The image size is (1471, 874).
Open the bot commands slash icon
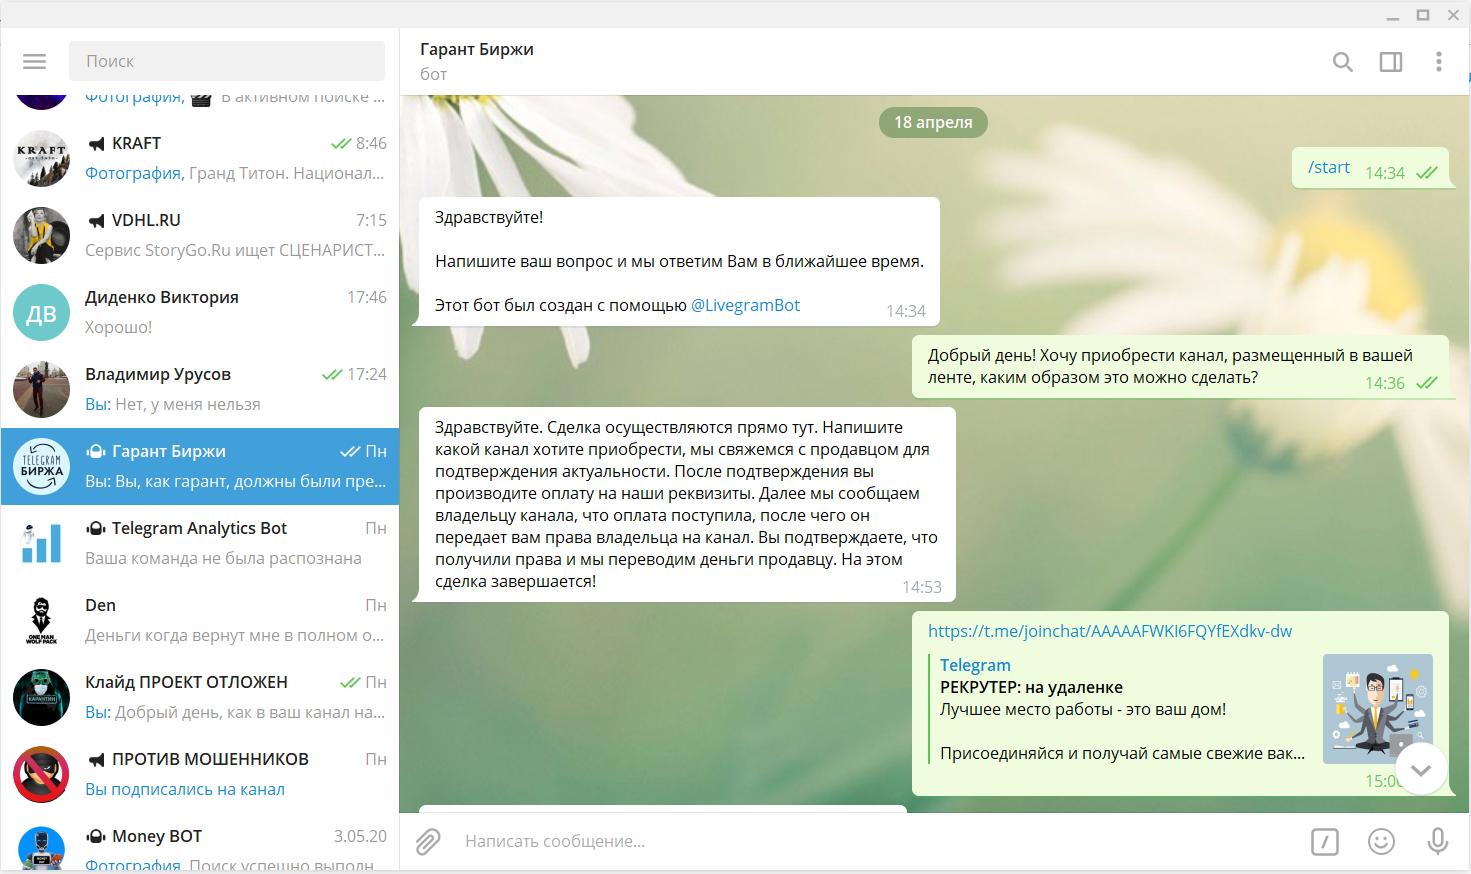click(1324, 841)
